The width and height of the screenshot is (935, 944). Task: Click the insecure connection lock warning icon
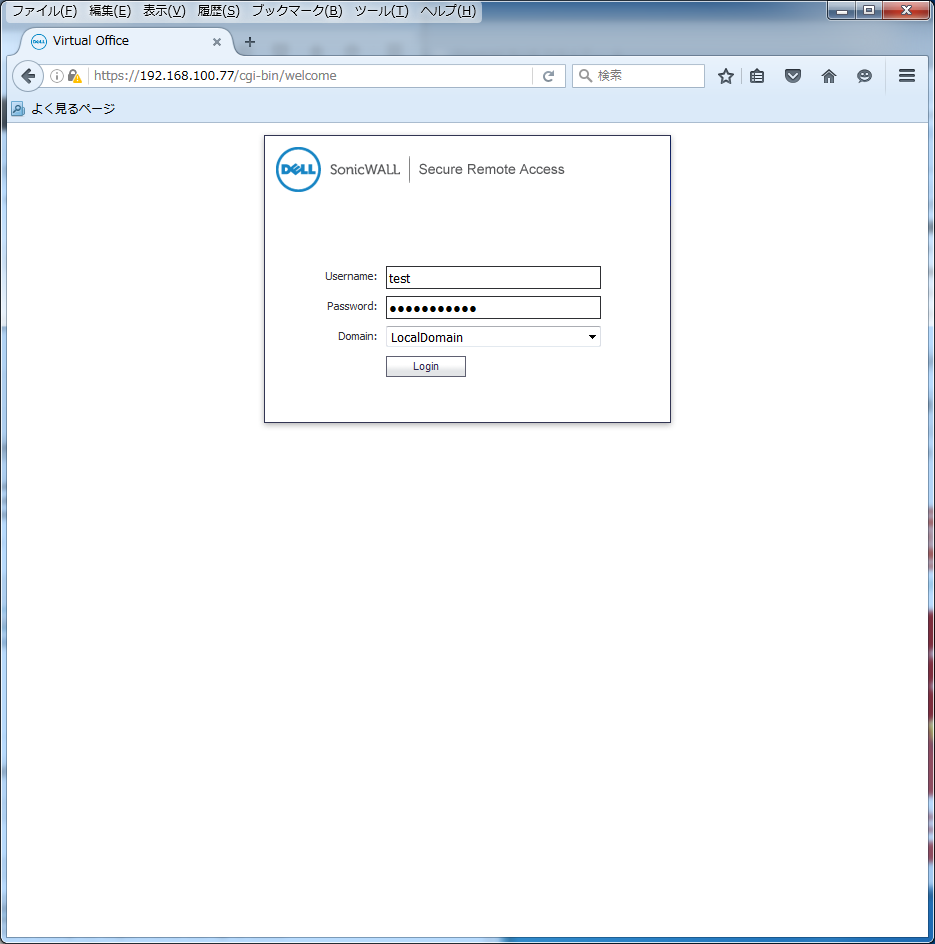(75, 76)
